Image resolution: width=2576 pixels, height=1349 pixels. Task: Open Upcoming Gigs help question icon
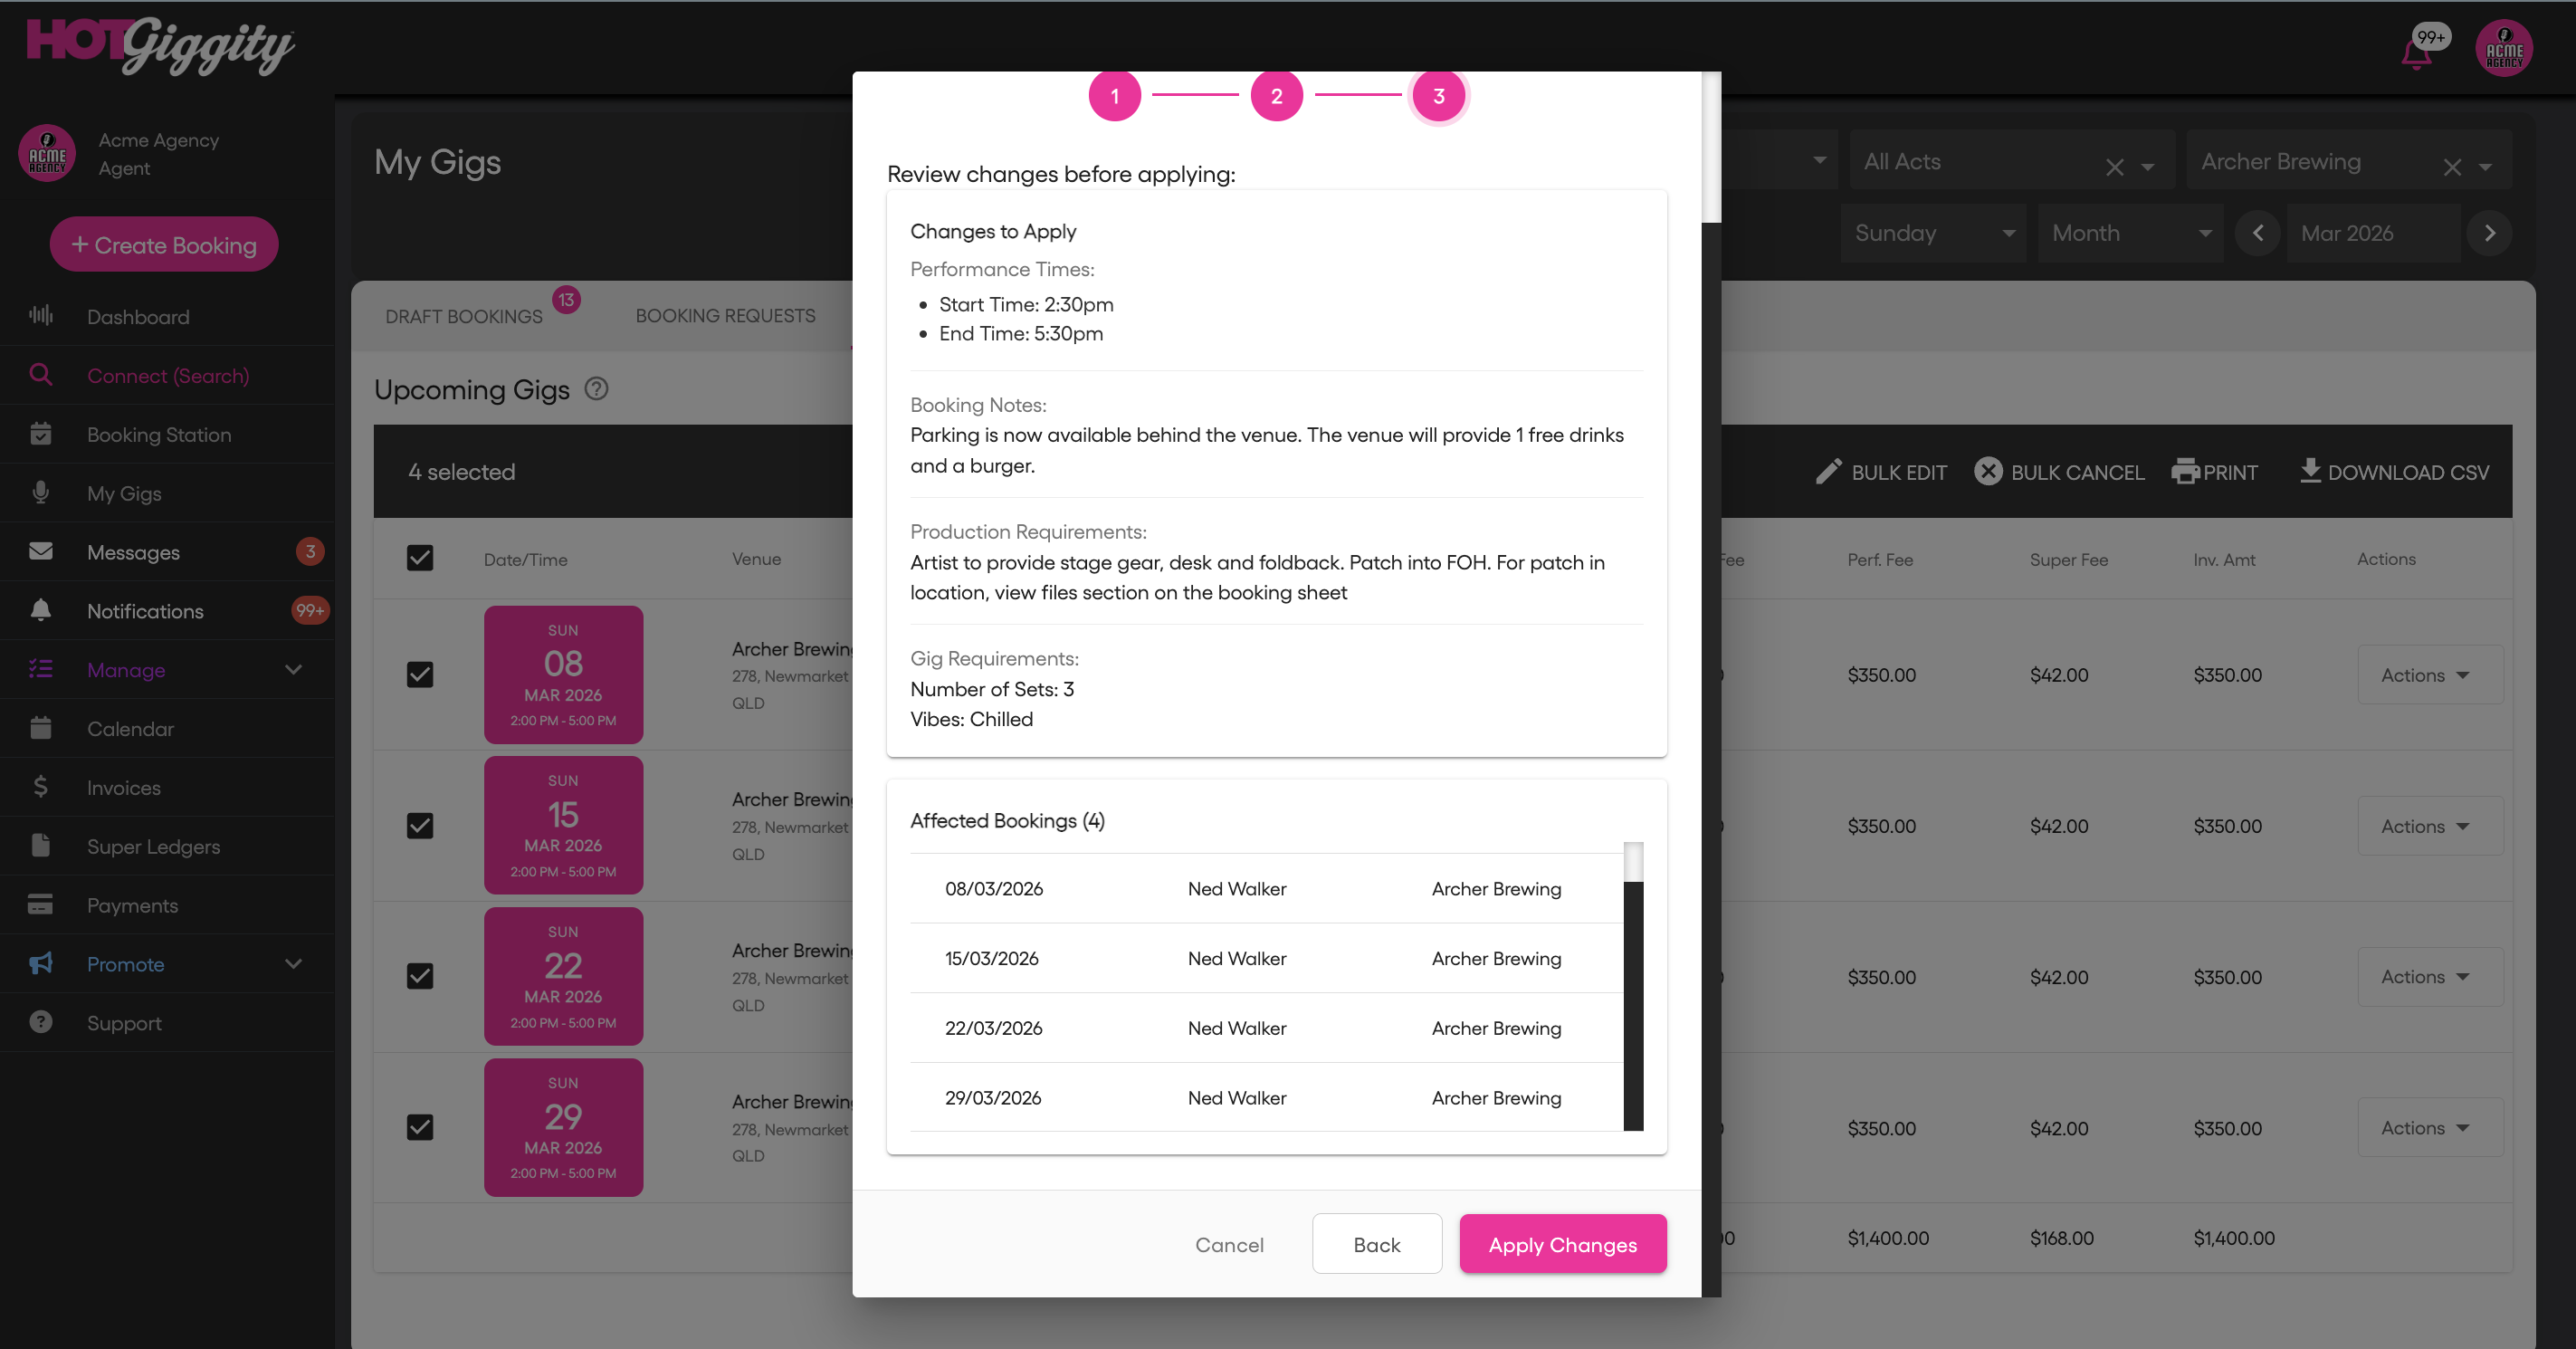point(596,389)
